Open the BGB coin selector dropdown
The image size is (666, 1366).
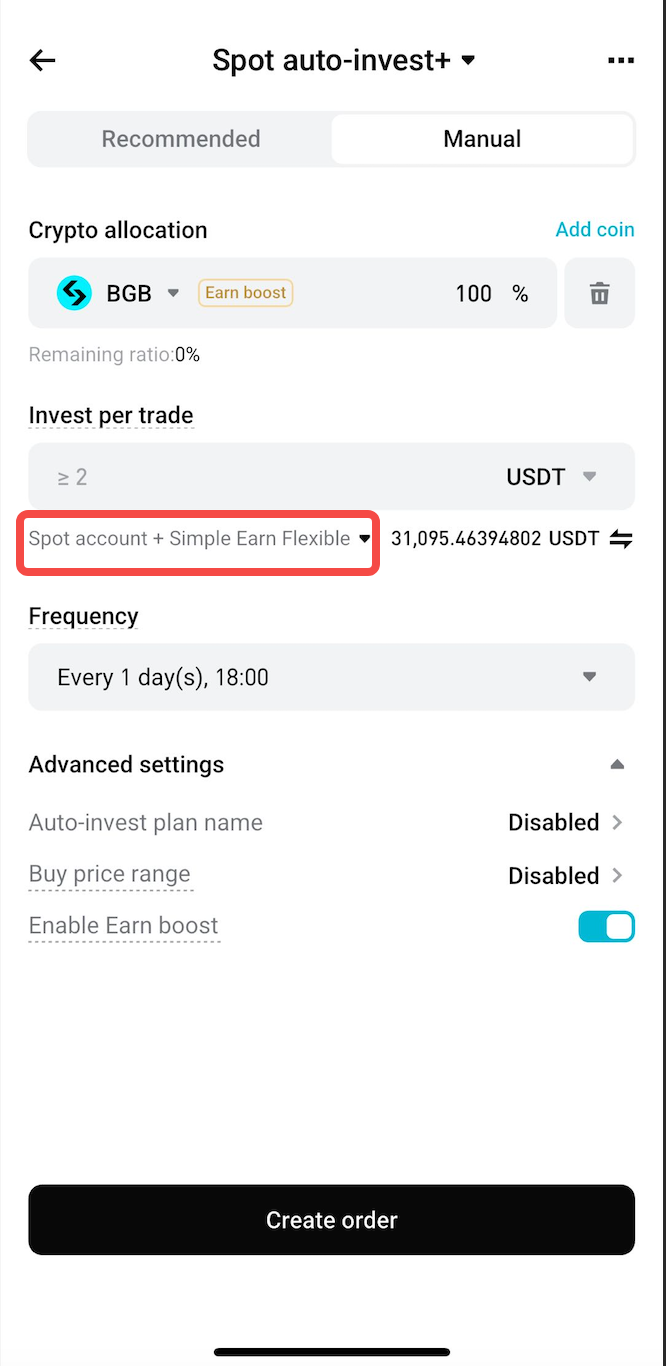coord(173,293)
